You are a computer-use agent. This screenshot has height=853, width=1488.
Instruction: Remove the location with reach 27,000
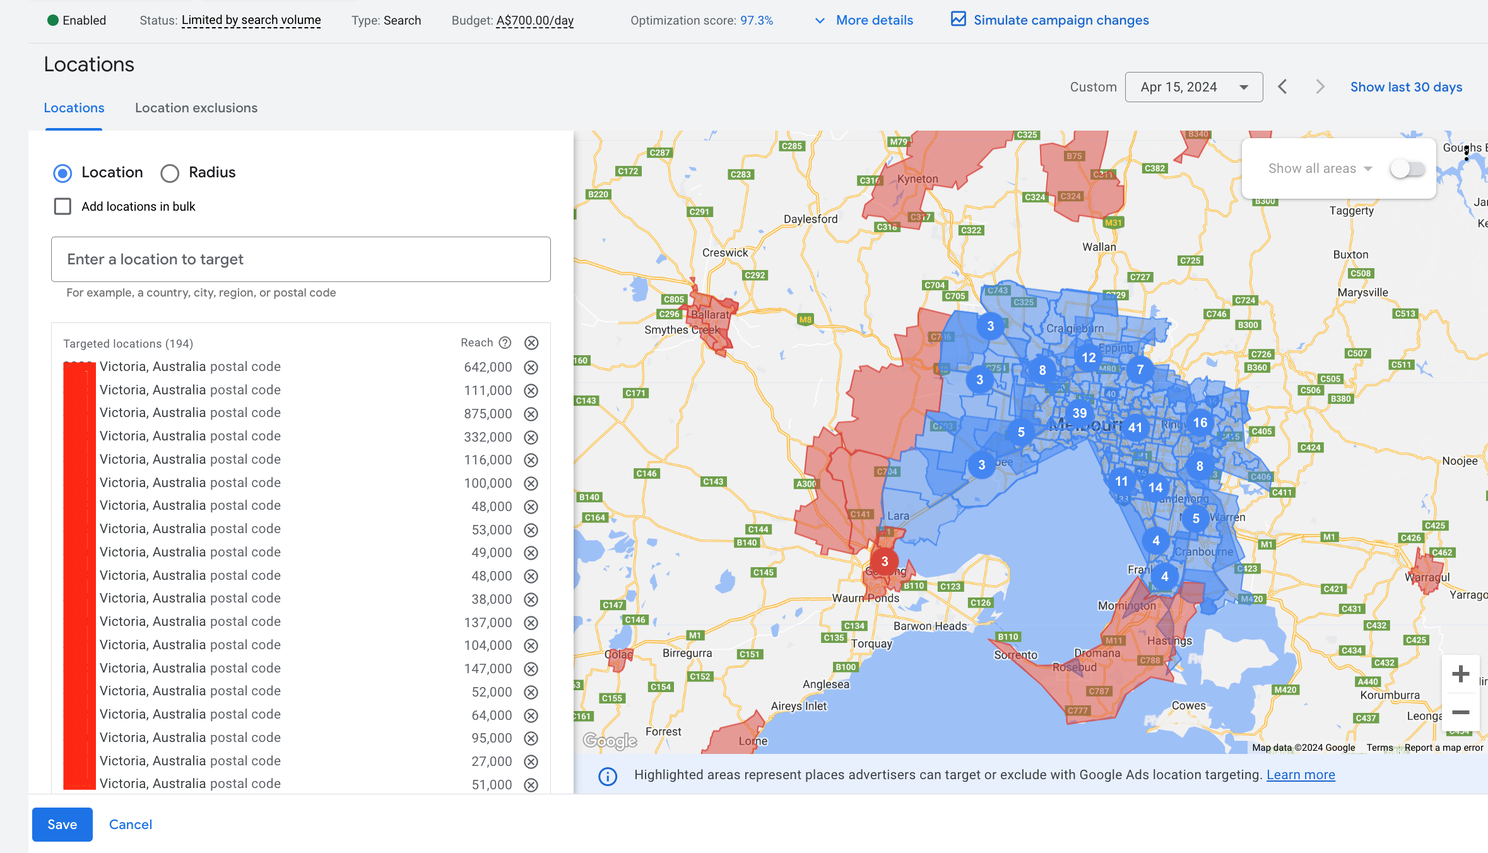tap(531, 761)
